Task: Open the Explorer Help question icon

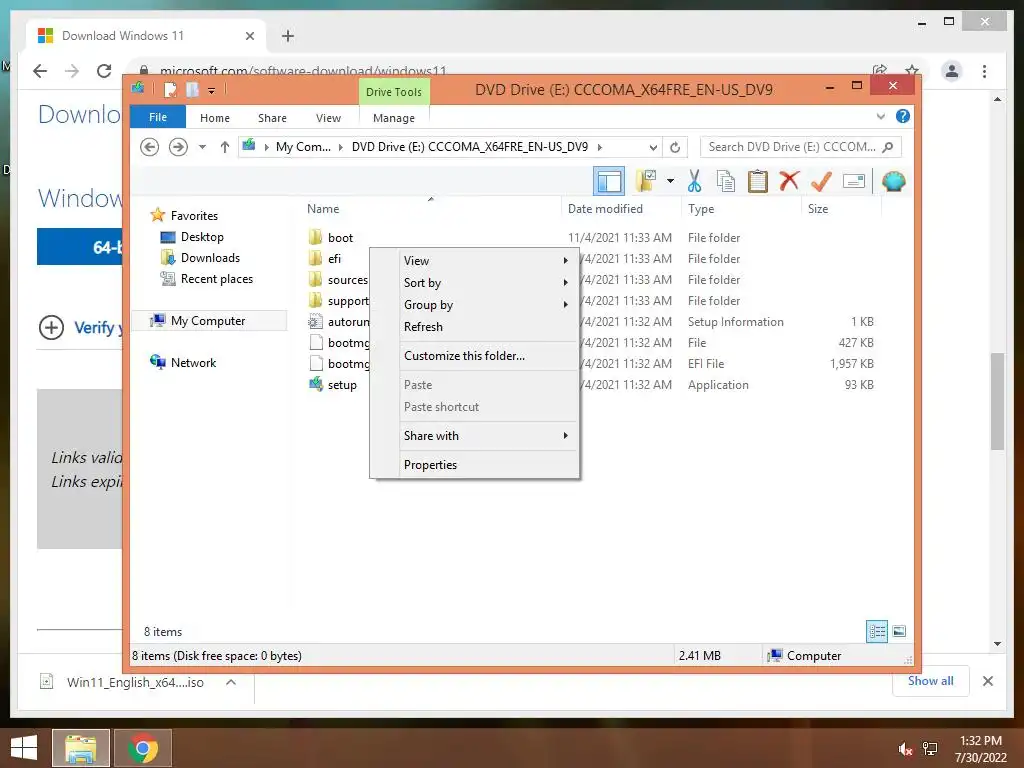Action: 903,116
